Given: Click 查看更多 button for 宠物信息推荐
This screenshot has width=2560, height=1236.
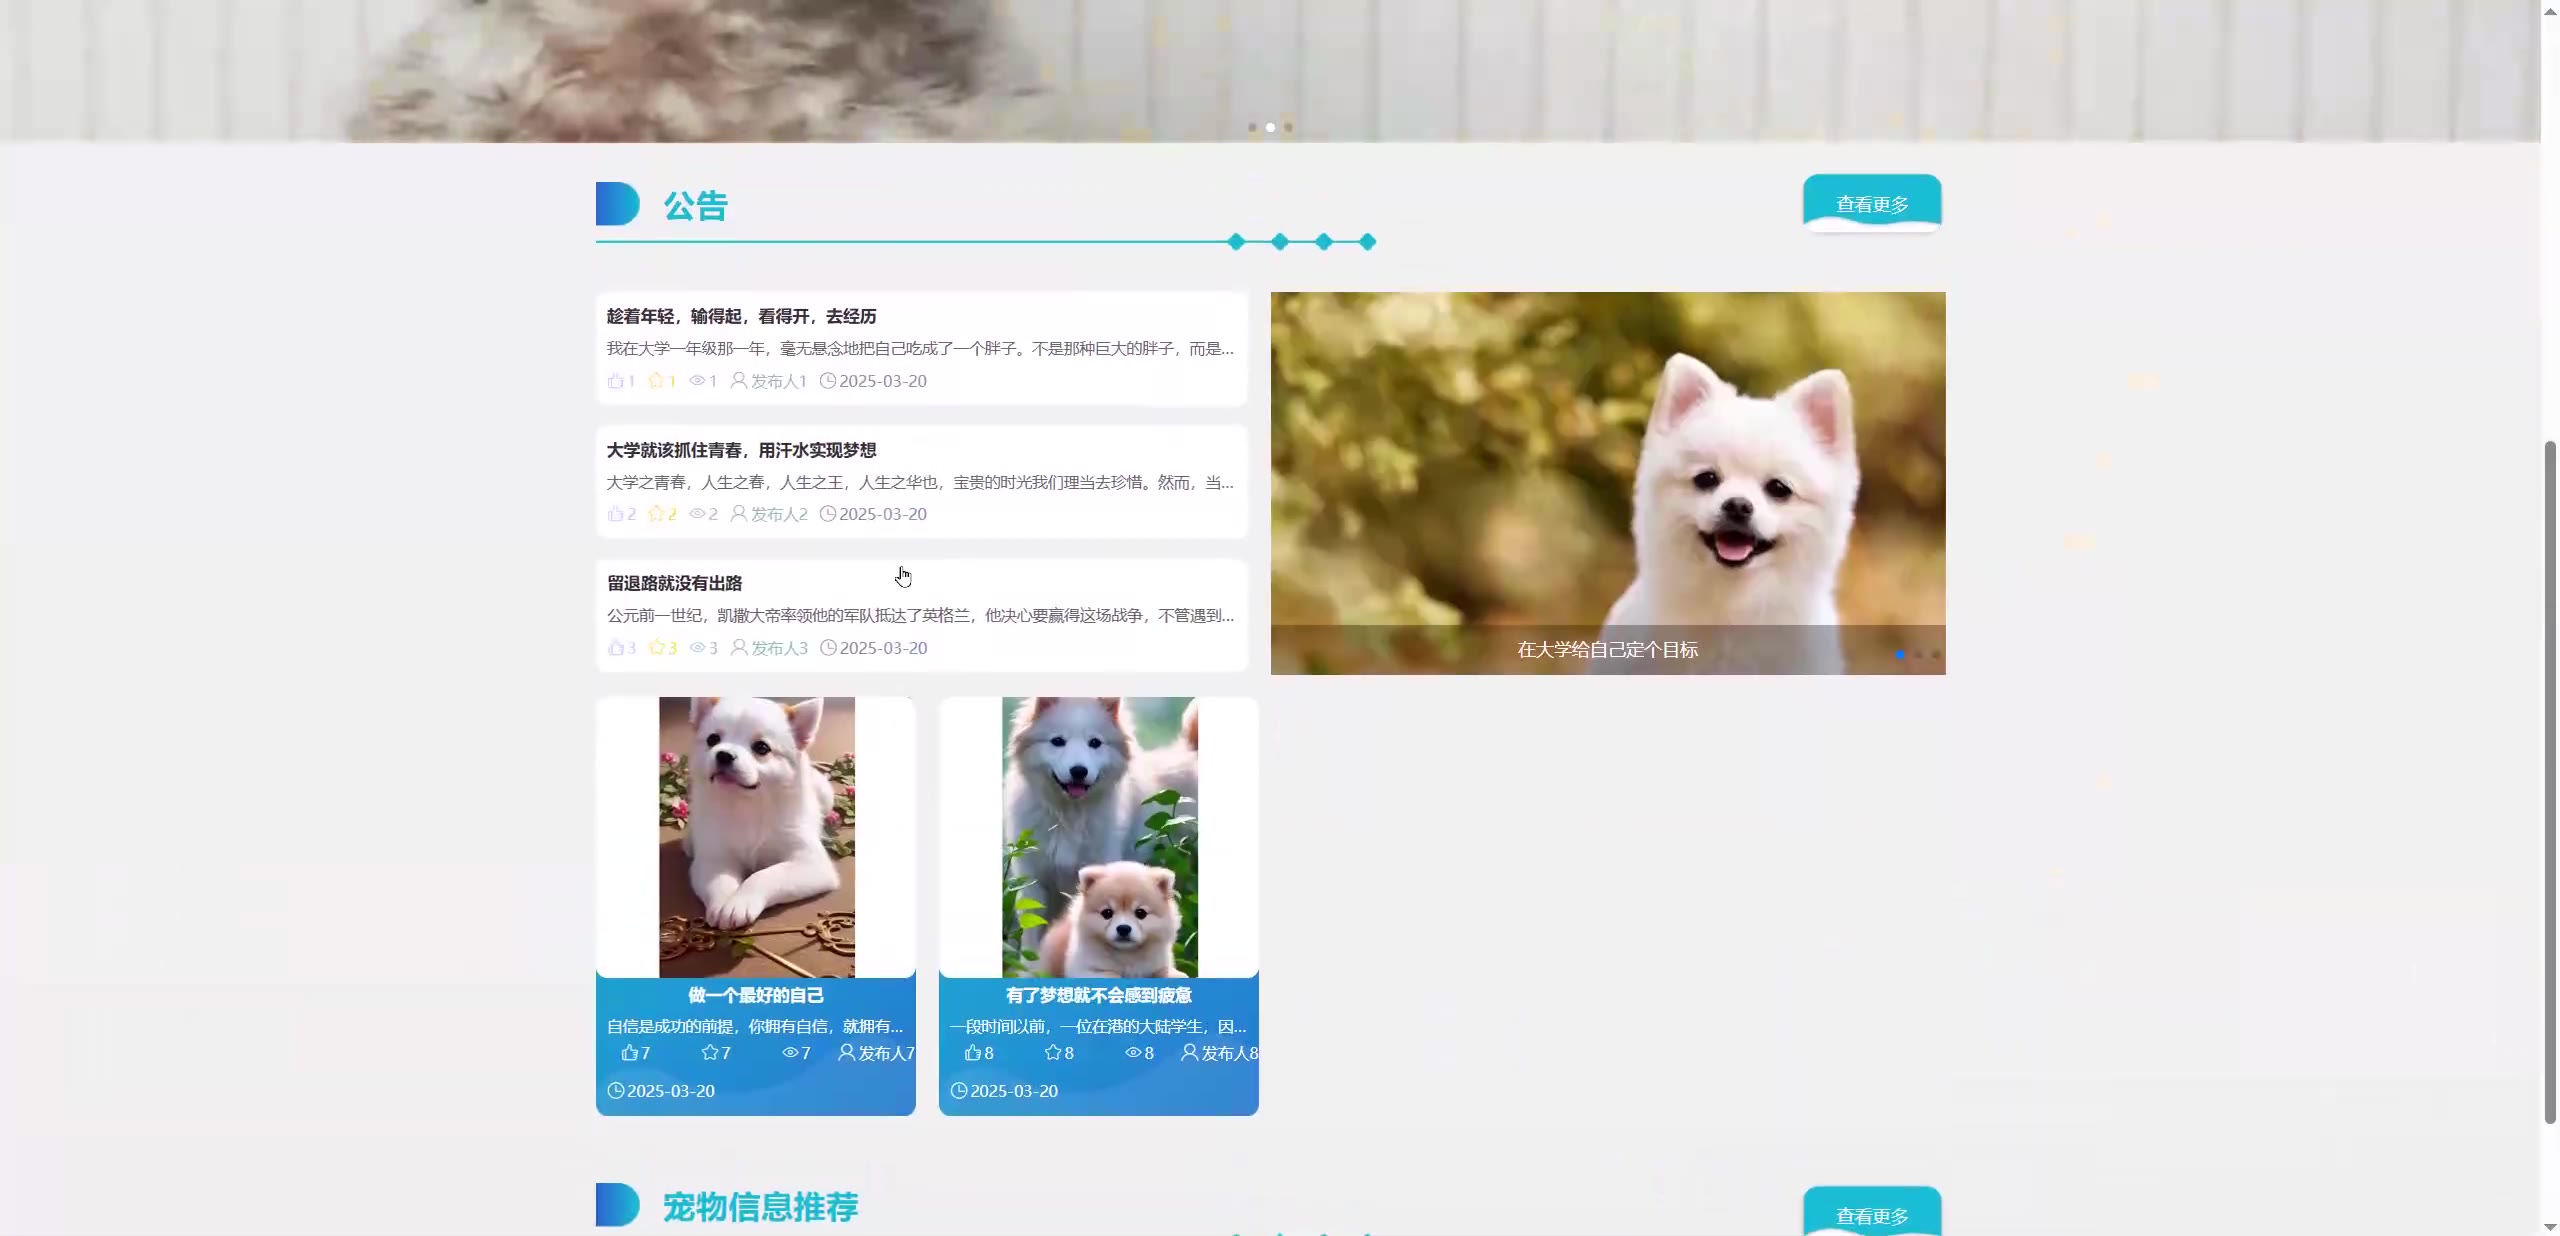Looking at the screenshot, I should pos(1871,1214).
